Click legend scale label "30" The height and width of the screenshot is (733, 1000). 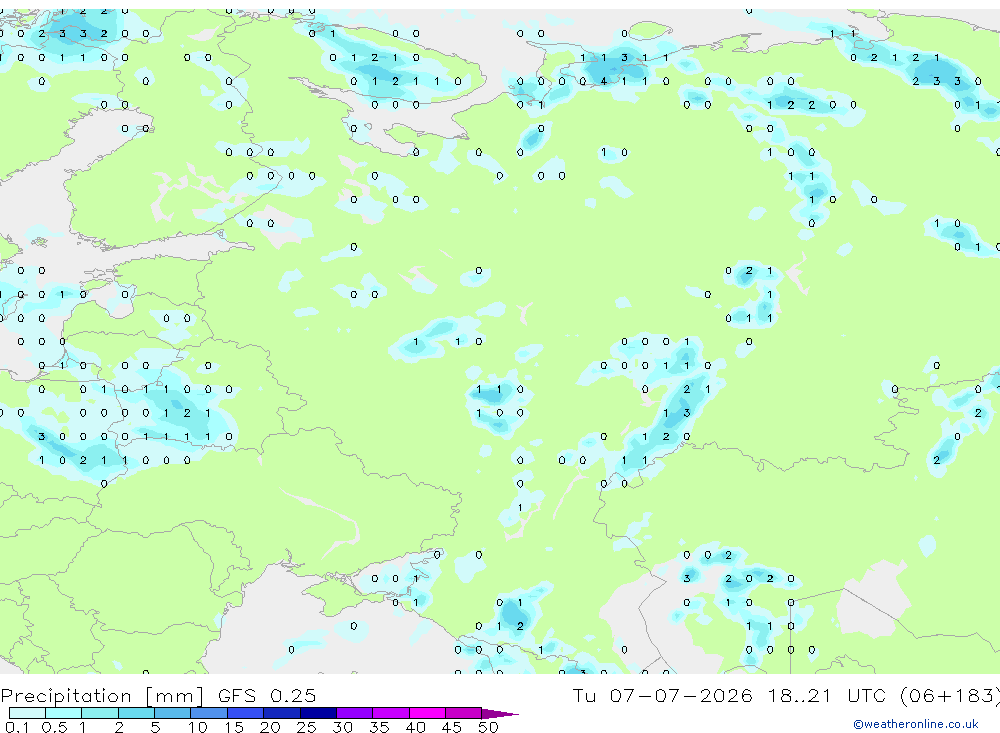[342, 727]
